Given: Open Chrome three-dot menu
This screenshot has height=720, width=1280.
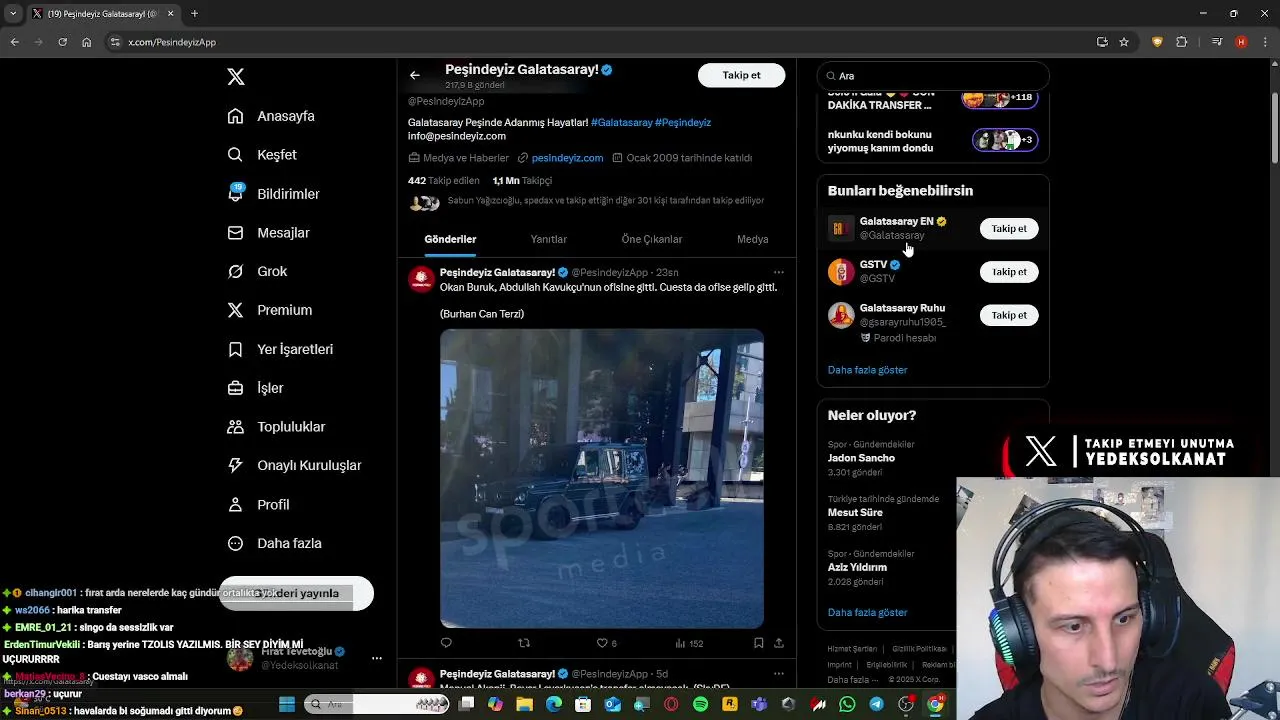Looking at the screenshot, I should click(1264, 42).
